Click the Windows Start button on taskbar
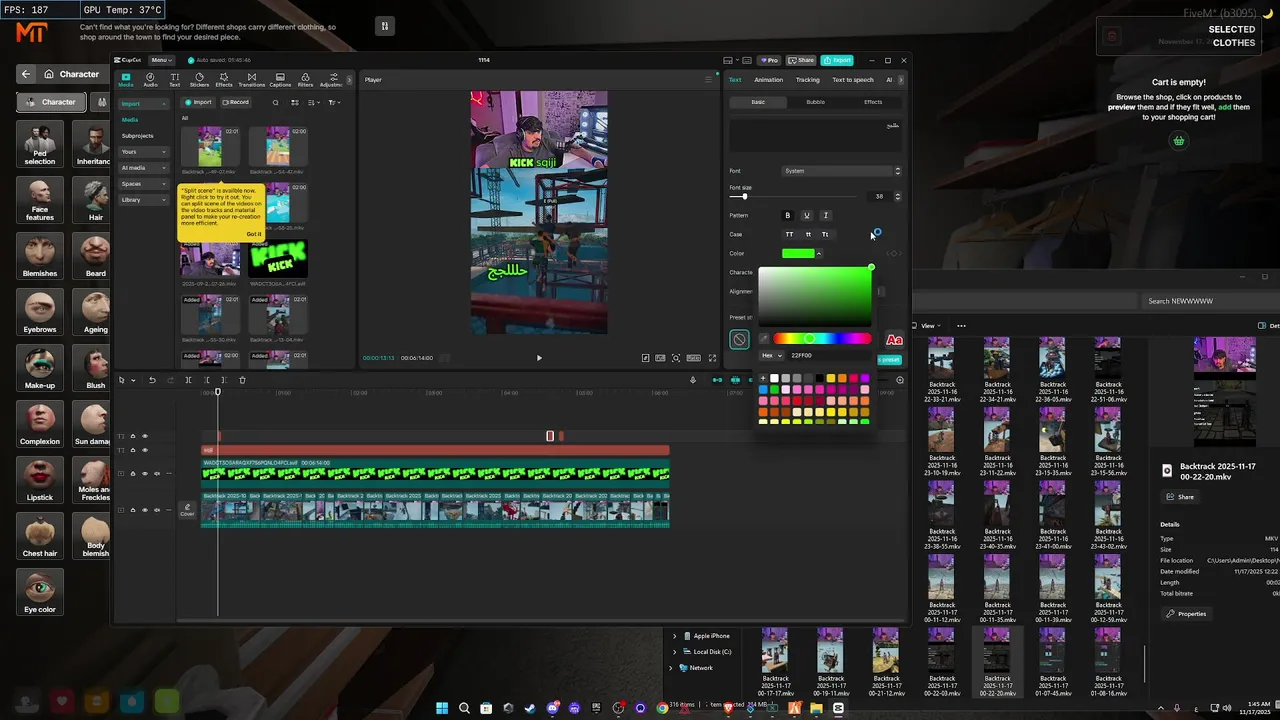This screenshot has height=720, width=1280. 442,708
